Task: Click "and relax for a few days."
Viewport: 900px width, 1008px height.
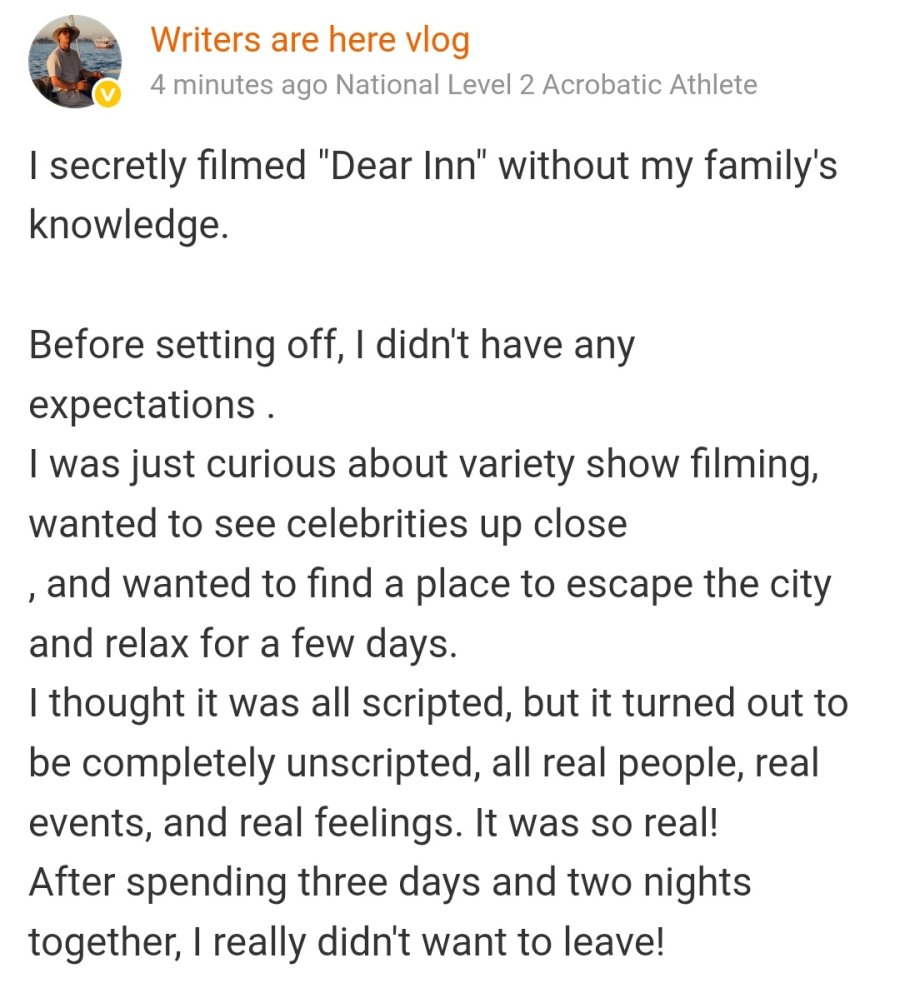Action: 243,644
